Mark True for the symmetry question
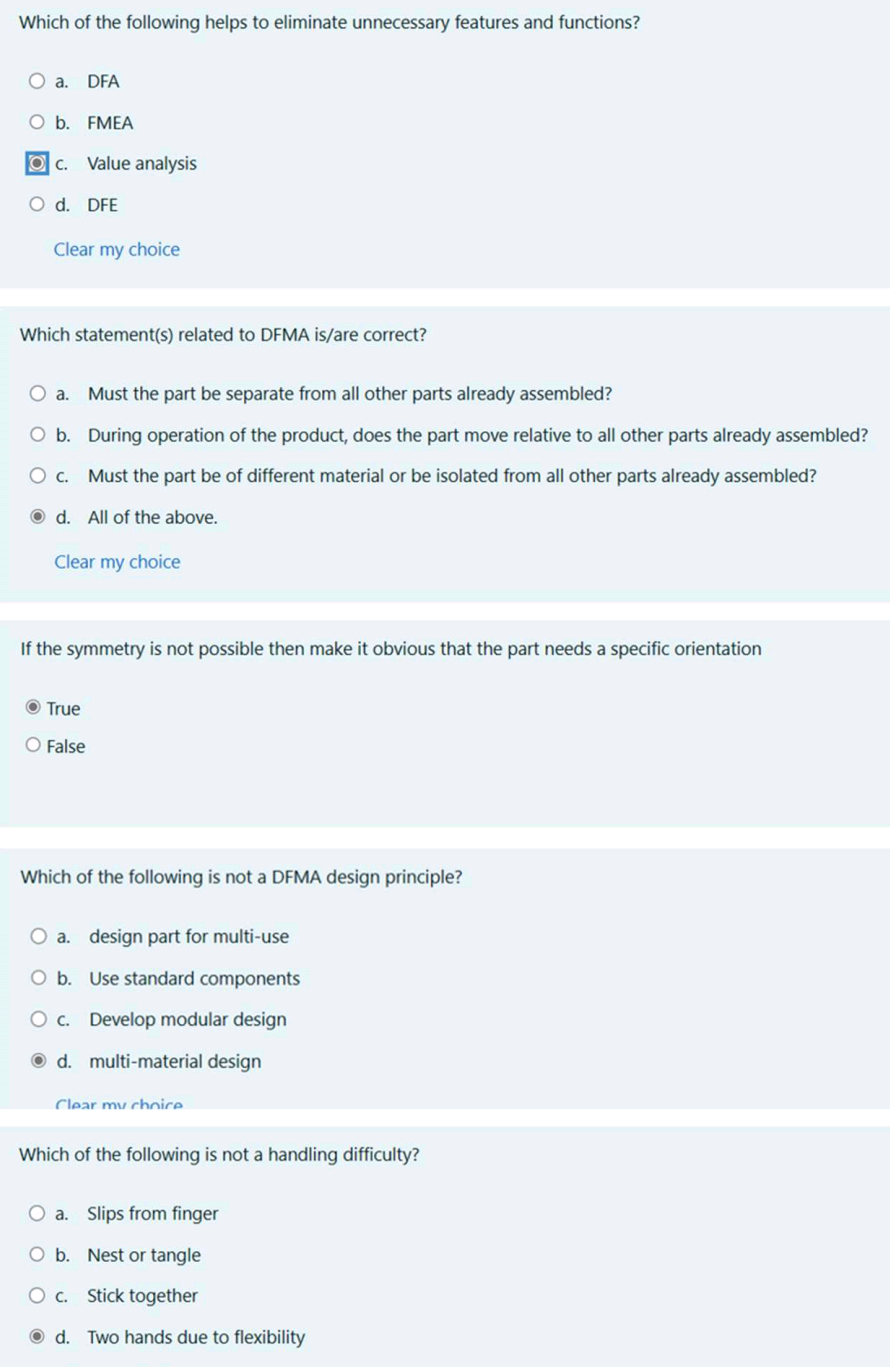Viewport: 890px width, 1367px height. (x=32, y=707)
